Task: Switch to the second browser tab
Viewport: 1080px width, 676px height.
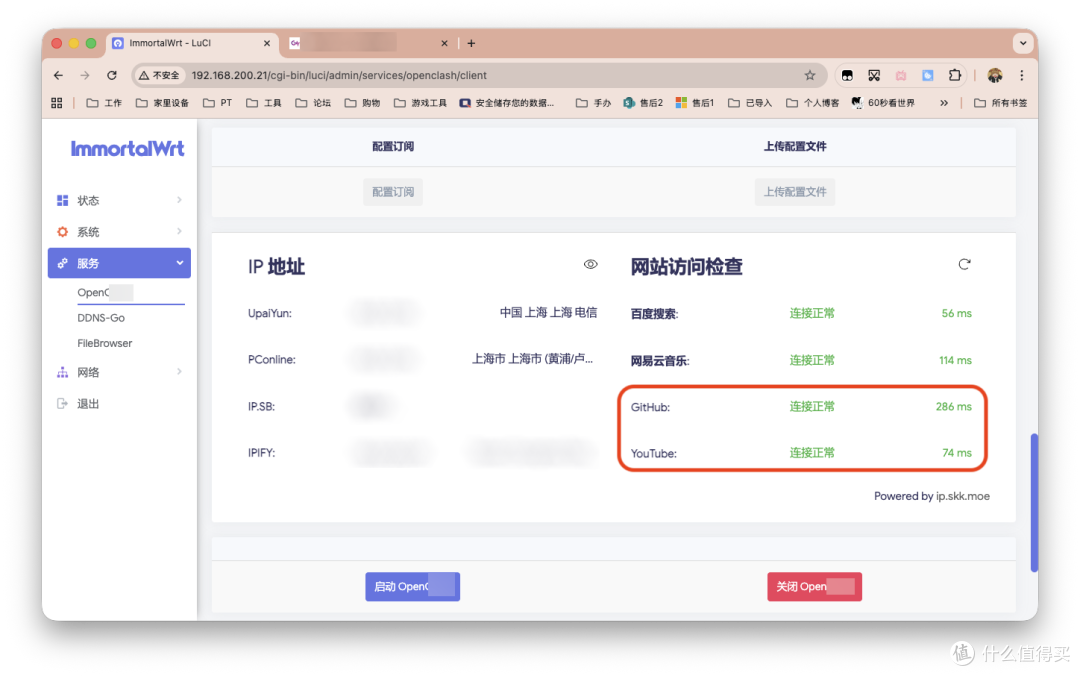Action: (x=368, y=43)
